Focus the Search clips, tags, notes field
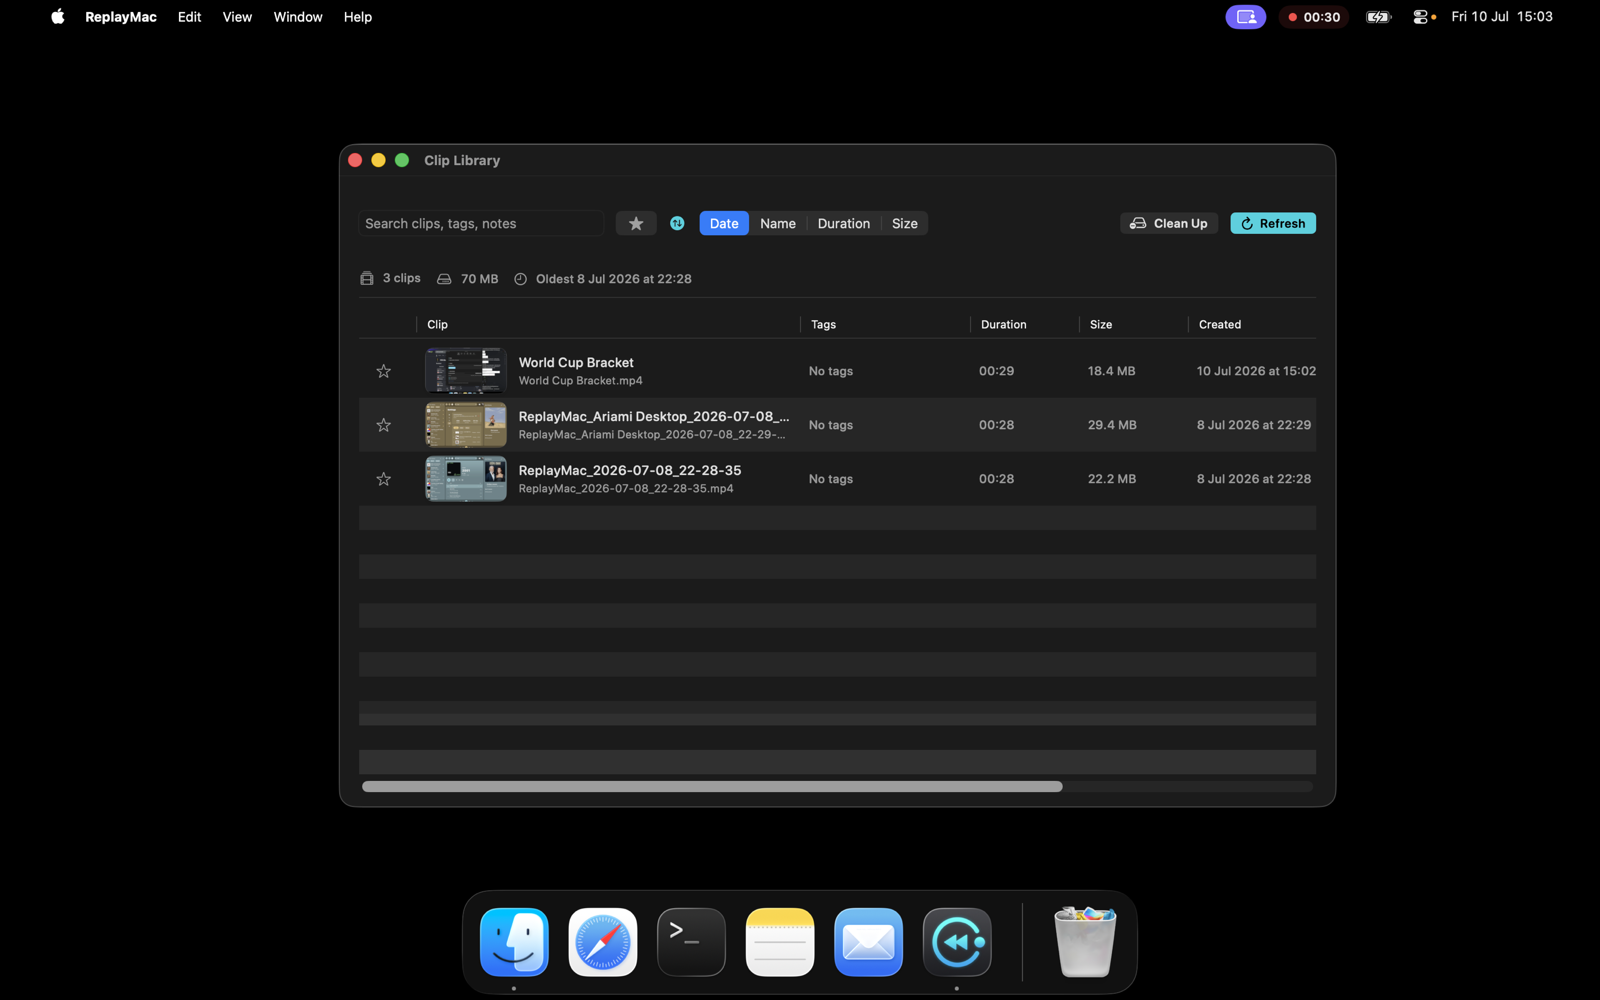The height and width of the screenshot is (1000, 1600). point(481,223)
